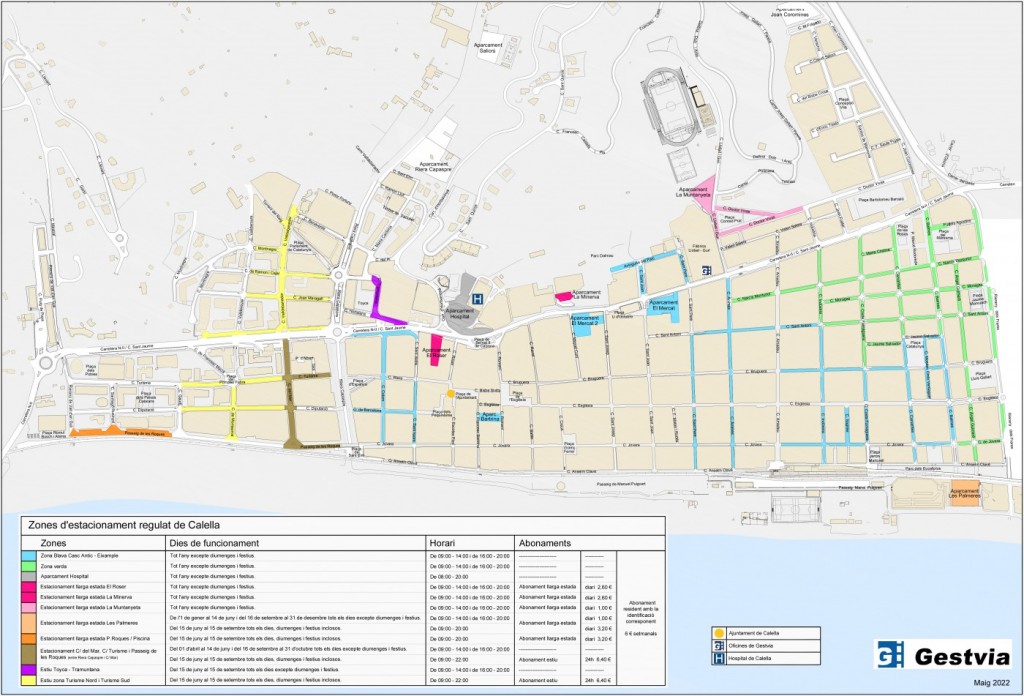
Task: Select the 'H' icon beside 'Hospital de Calella' legend entry
Action: pos(719,658)
